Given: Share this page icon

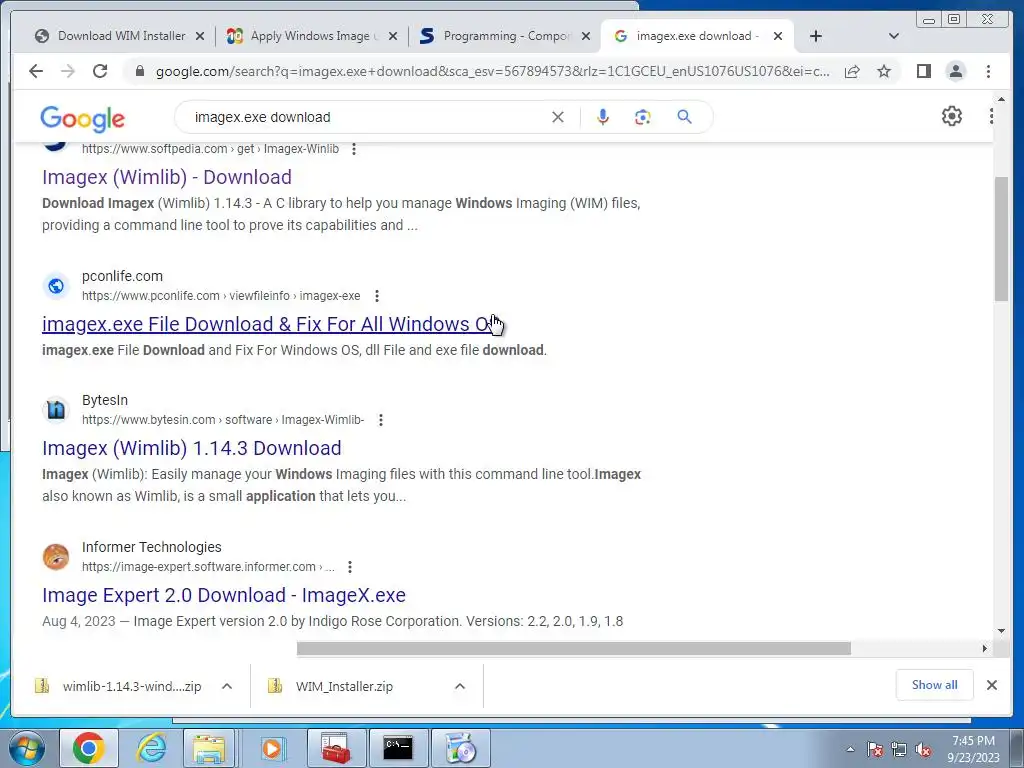Looking at the screenshot, I should pos(852,71).
